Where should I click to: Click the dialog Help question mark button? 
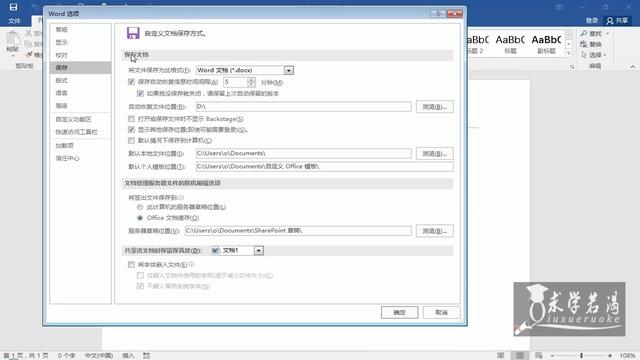point(438,13)
